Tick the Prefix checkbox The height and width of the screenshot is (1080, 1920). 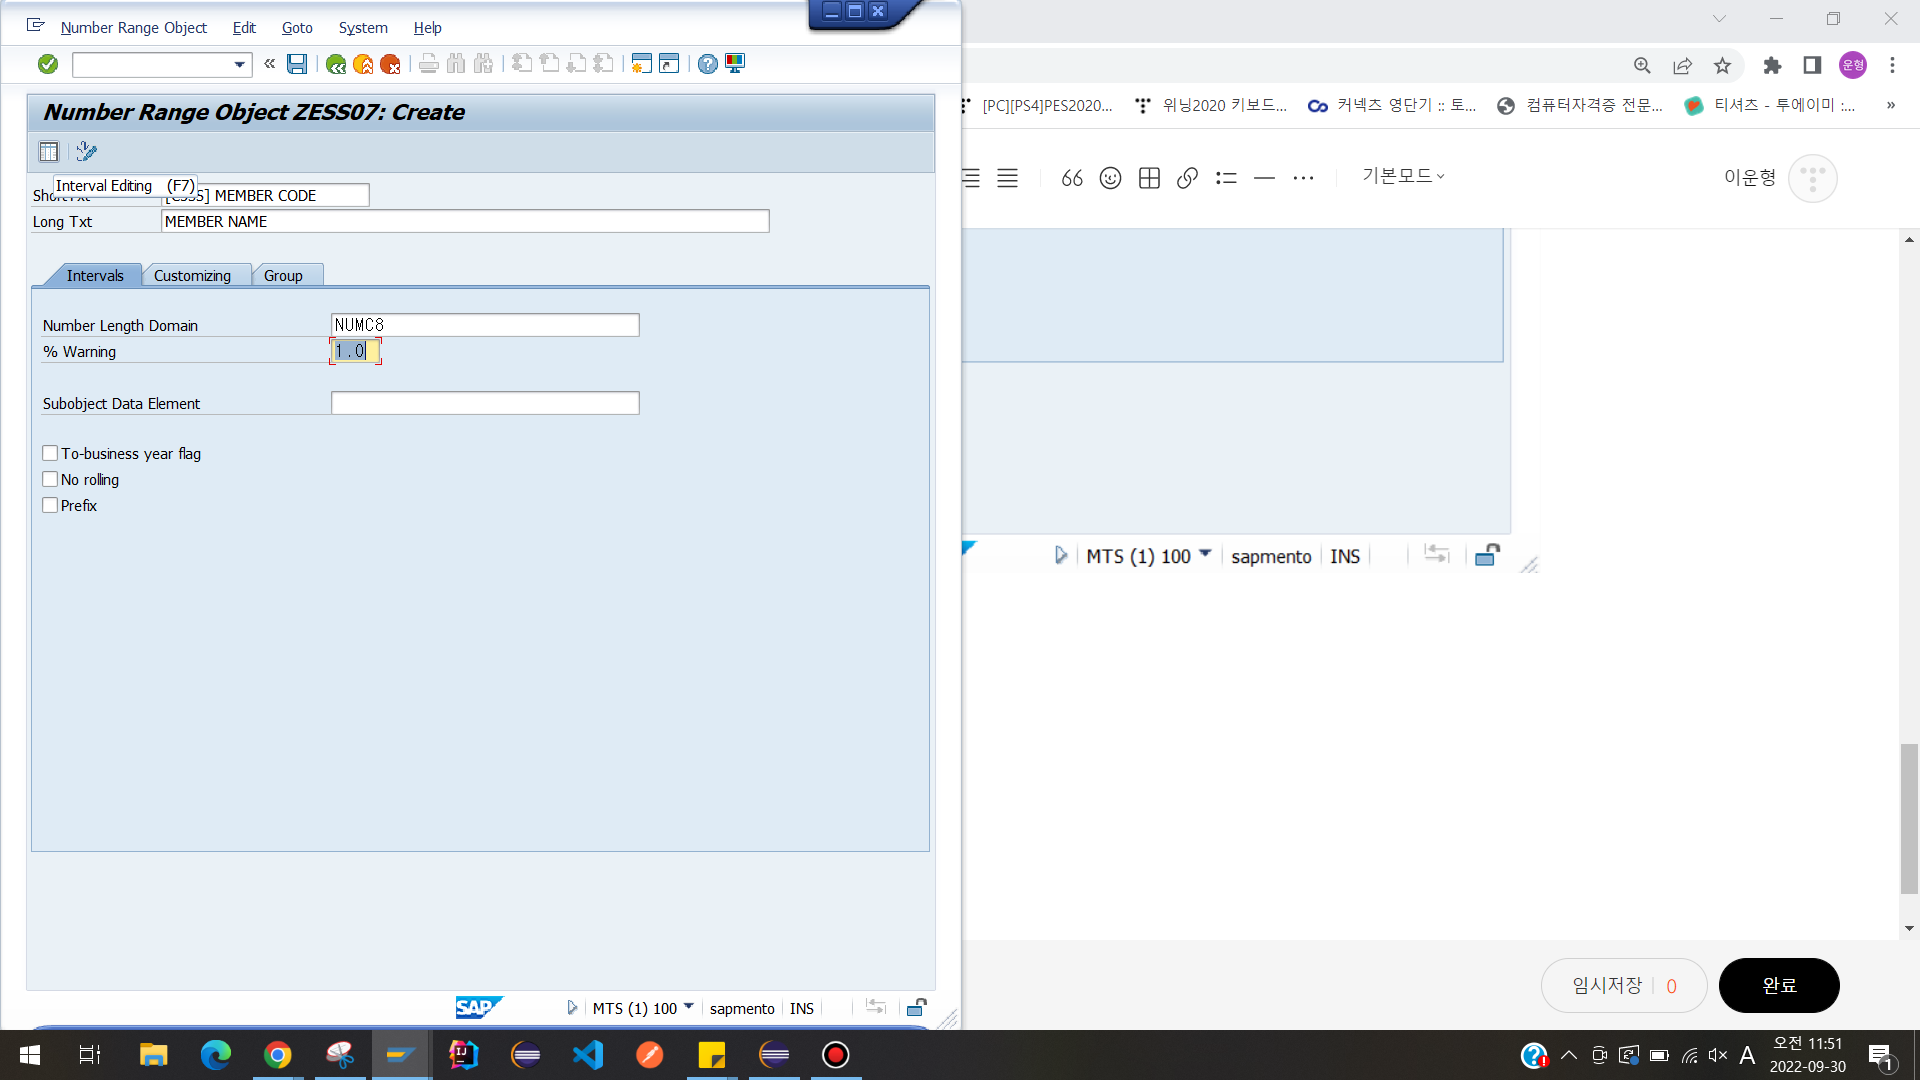point(50,505)
